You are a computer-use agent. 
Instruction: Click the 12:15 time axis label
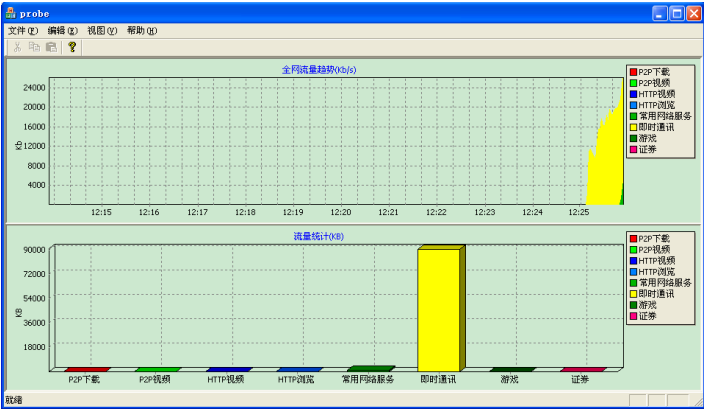(101, 212)
